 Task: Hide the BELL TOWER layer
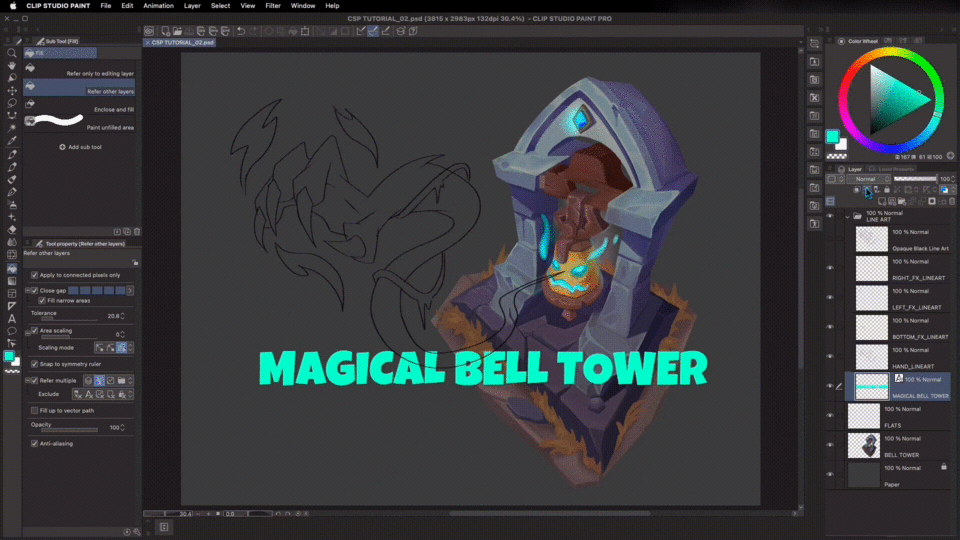tap(830, 444)
